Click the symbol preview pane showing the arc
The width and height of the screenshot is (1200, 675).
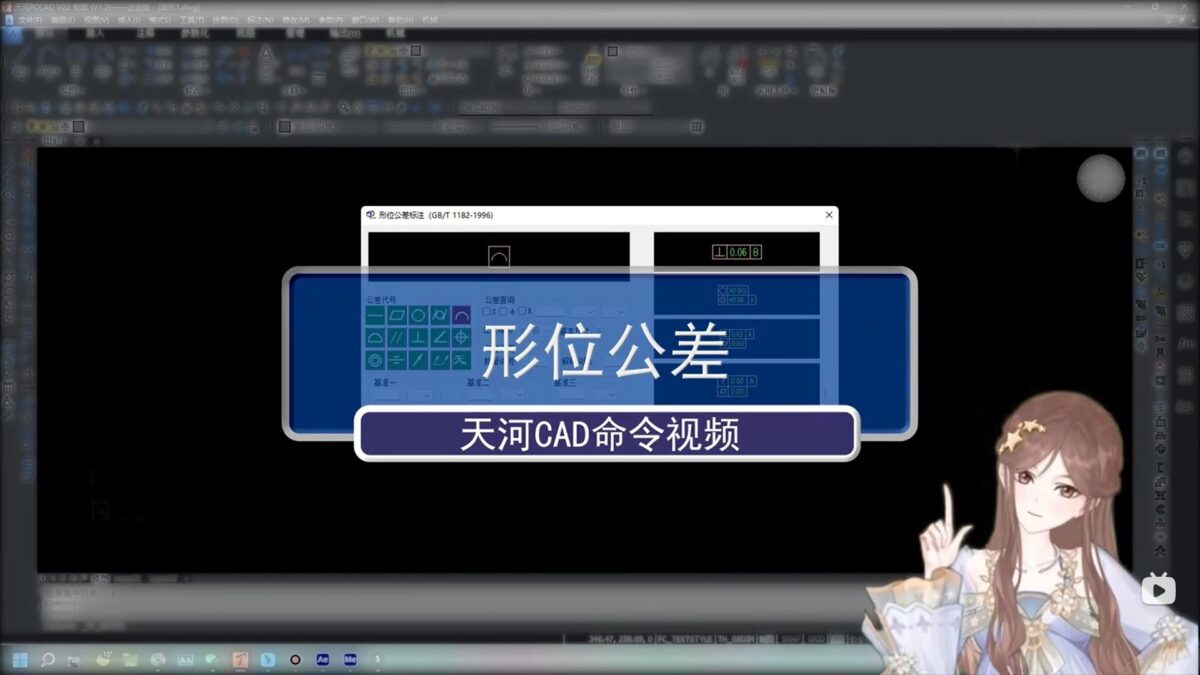click(x=499, y=256)
